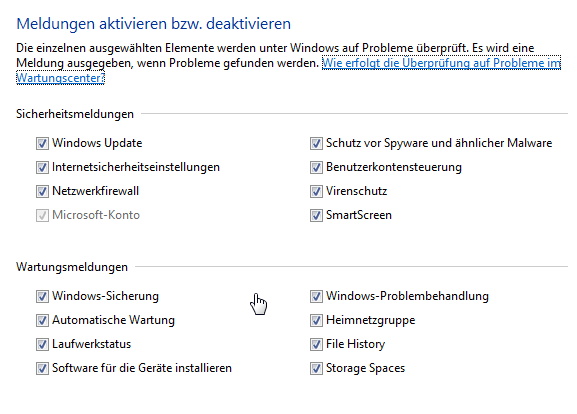Click the Windows Update label text
Viewport: 577px width, 414px height.
tap(97, 143)
